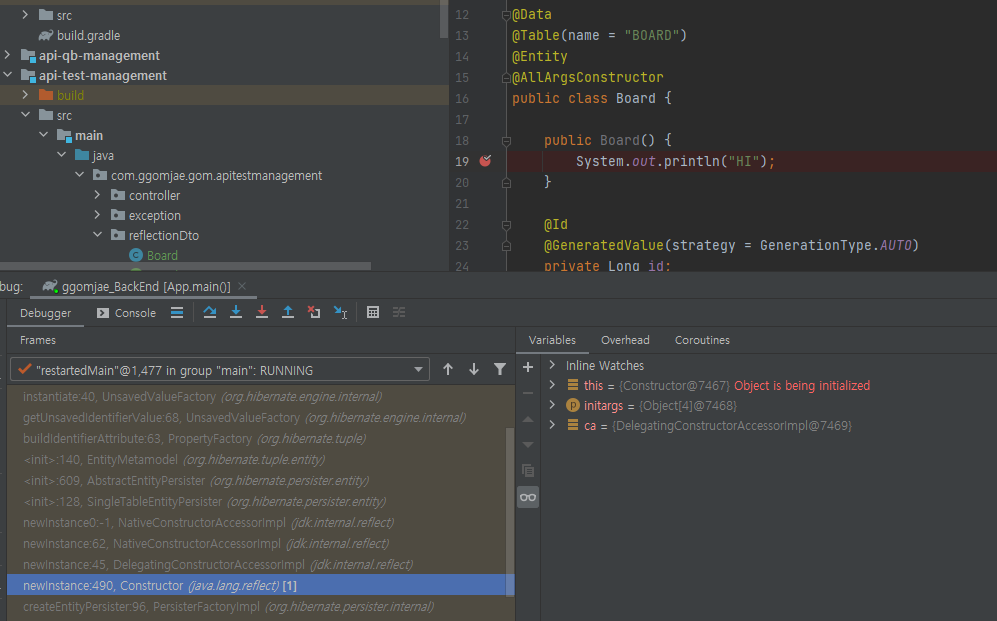Expand the initargs variable node

[552, 405]
